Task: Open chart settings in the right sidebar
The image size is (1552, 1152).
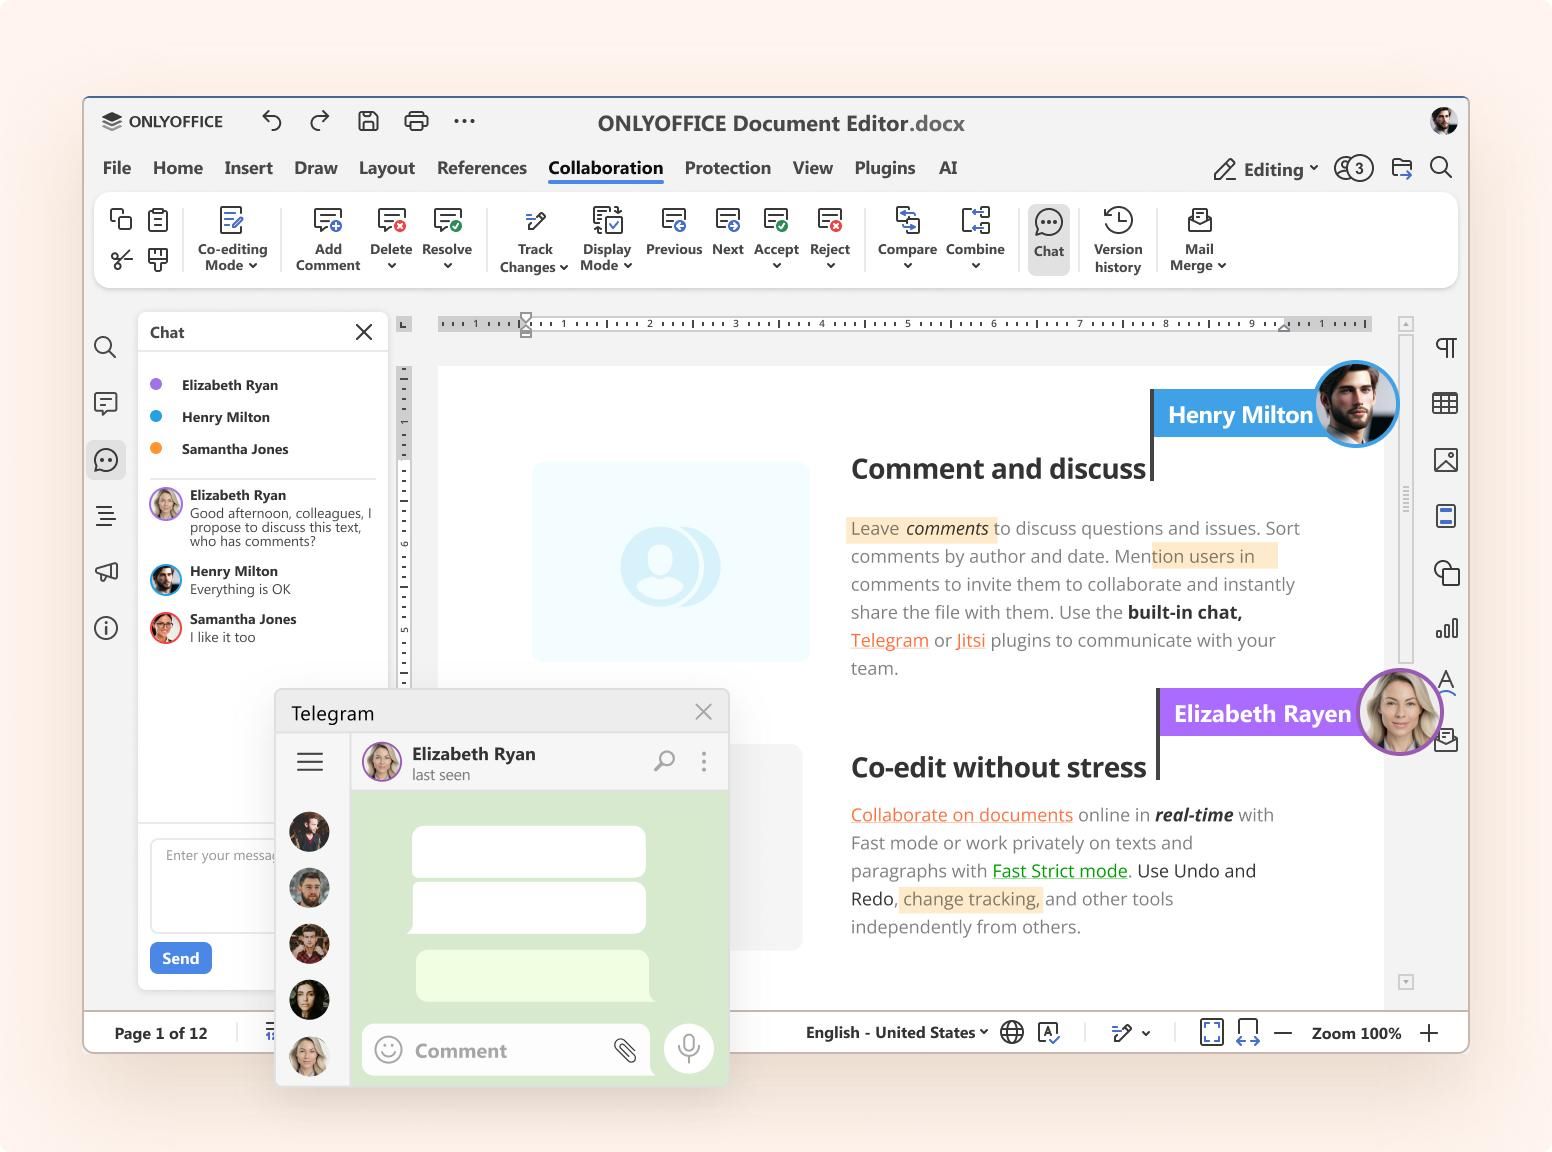Action: 1446,628
